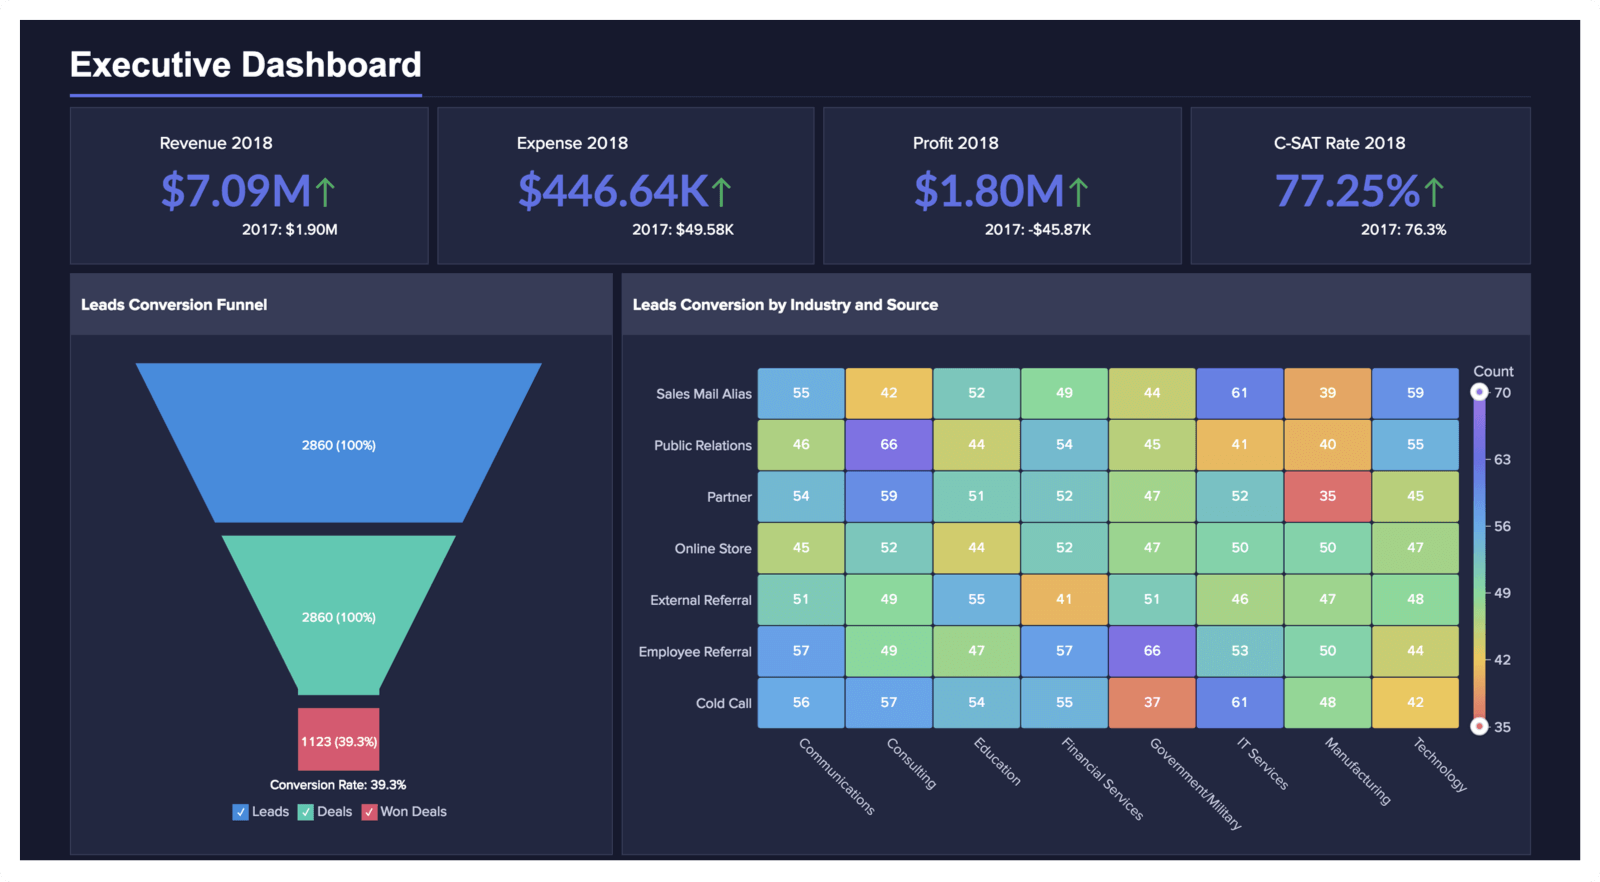Select Cold Call Technology cell 42

coord(1415,703)
